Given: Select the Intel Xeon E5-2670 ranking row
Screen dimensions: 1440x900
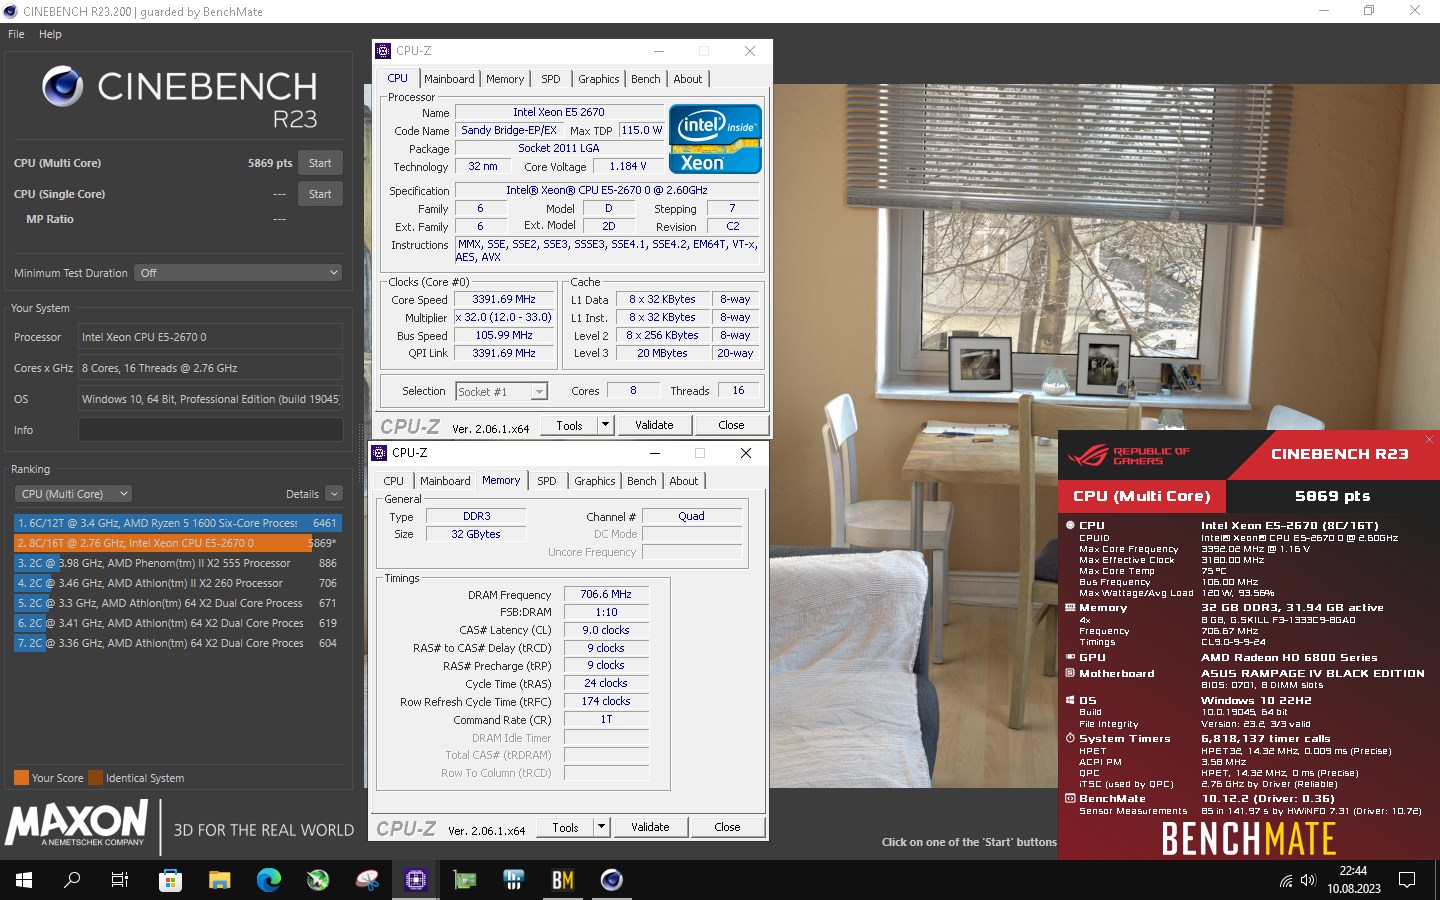Looking at the screenshot, I should tap(178, 543).
